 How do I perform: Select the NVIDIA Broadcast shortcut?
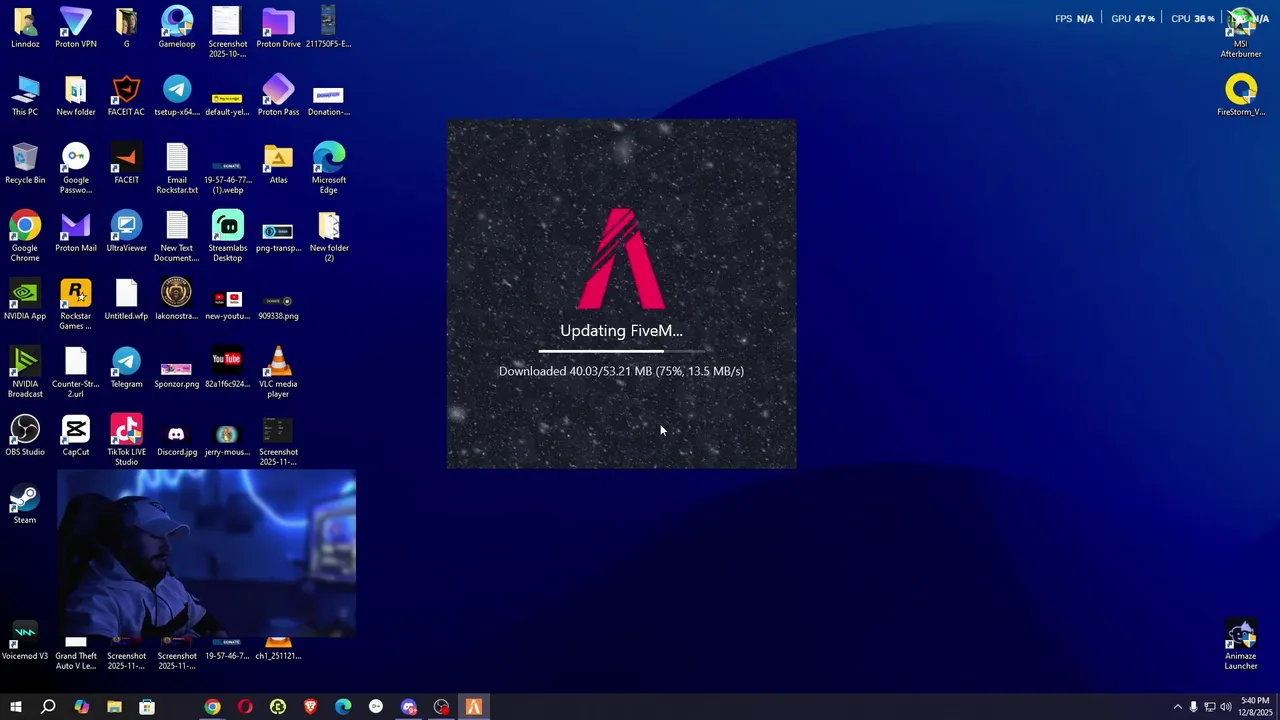[x=25, y=373]
